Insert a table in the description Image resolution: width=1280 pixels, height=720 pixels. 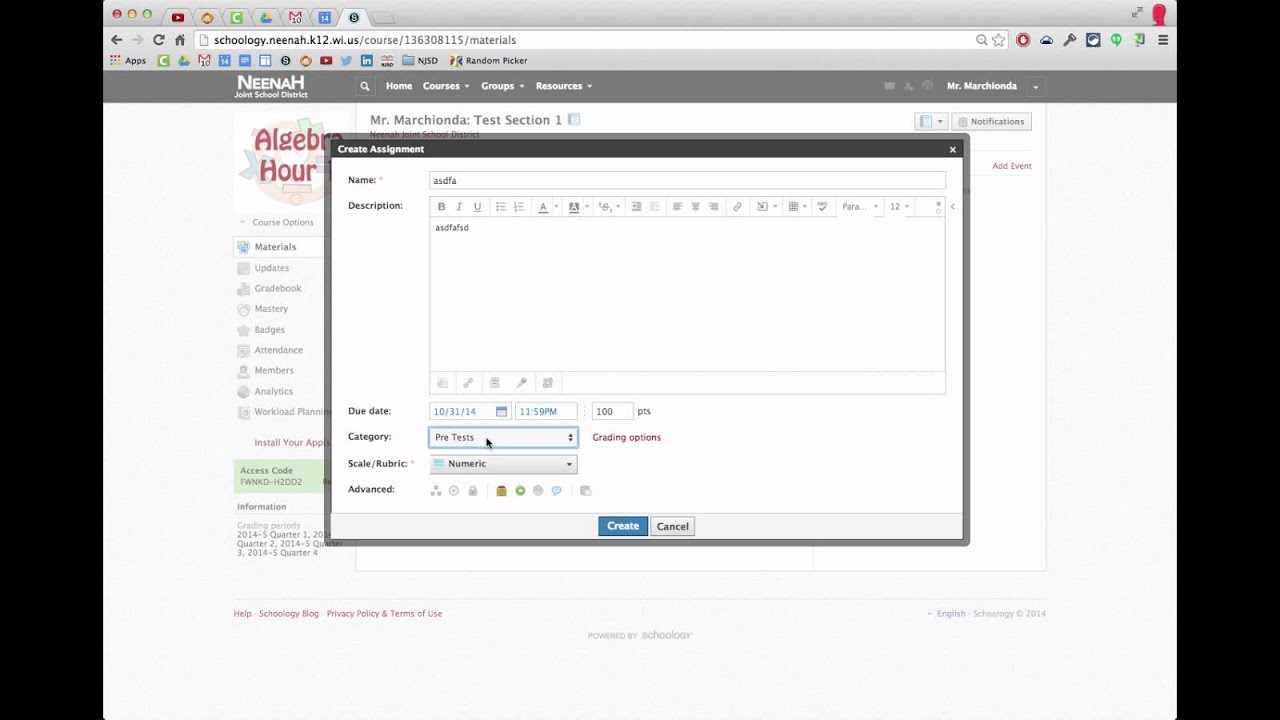click(793, 207)
